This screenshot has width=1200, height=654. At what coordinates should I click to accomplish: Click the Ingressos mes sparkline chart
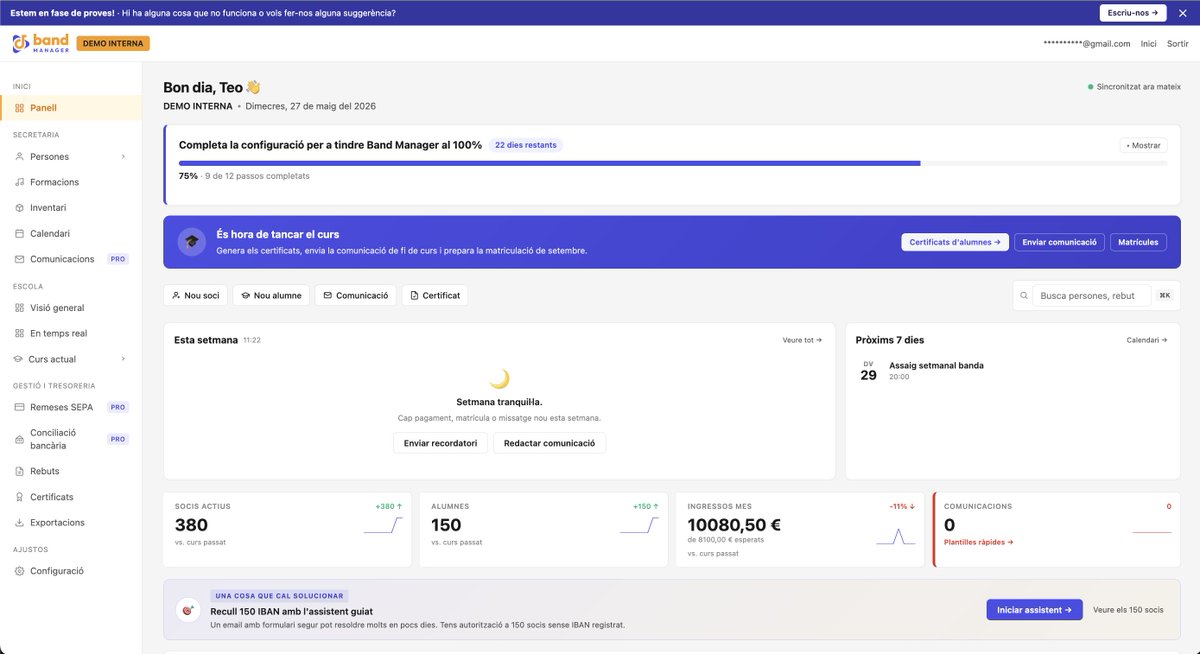[896, 536]
